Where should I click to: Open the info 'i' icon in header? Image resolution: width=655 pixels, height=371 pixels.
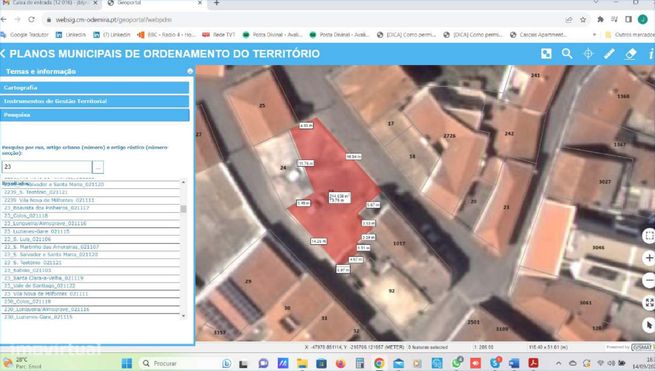(651, 53)
